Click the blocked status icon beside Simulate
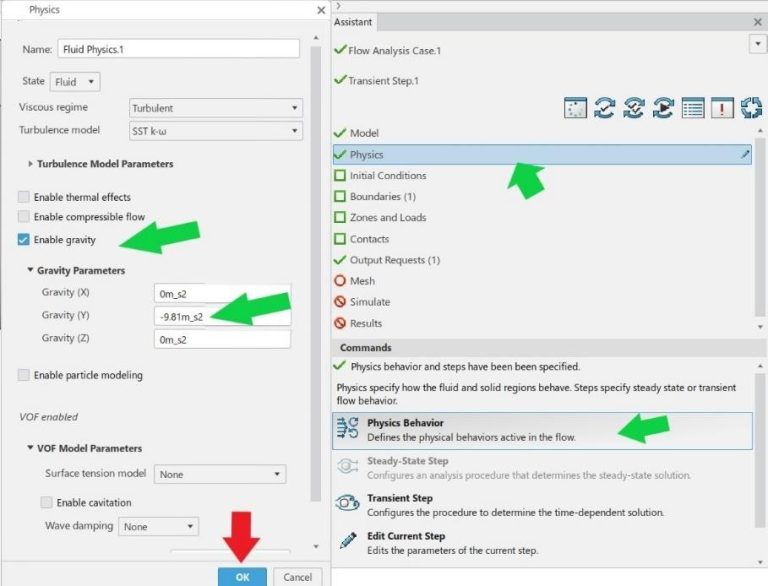Screen dimensions: 768x586 (340, 302)
